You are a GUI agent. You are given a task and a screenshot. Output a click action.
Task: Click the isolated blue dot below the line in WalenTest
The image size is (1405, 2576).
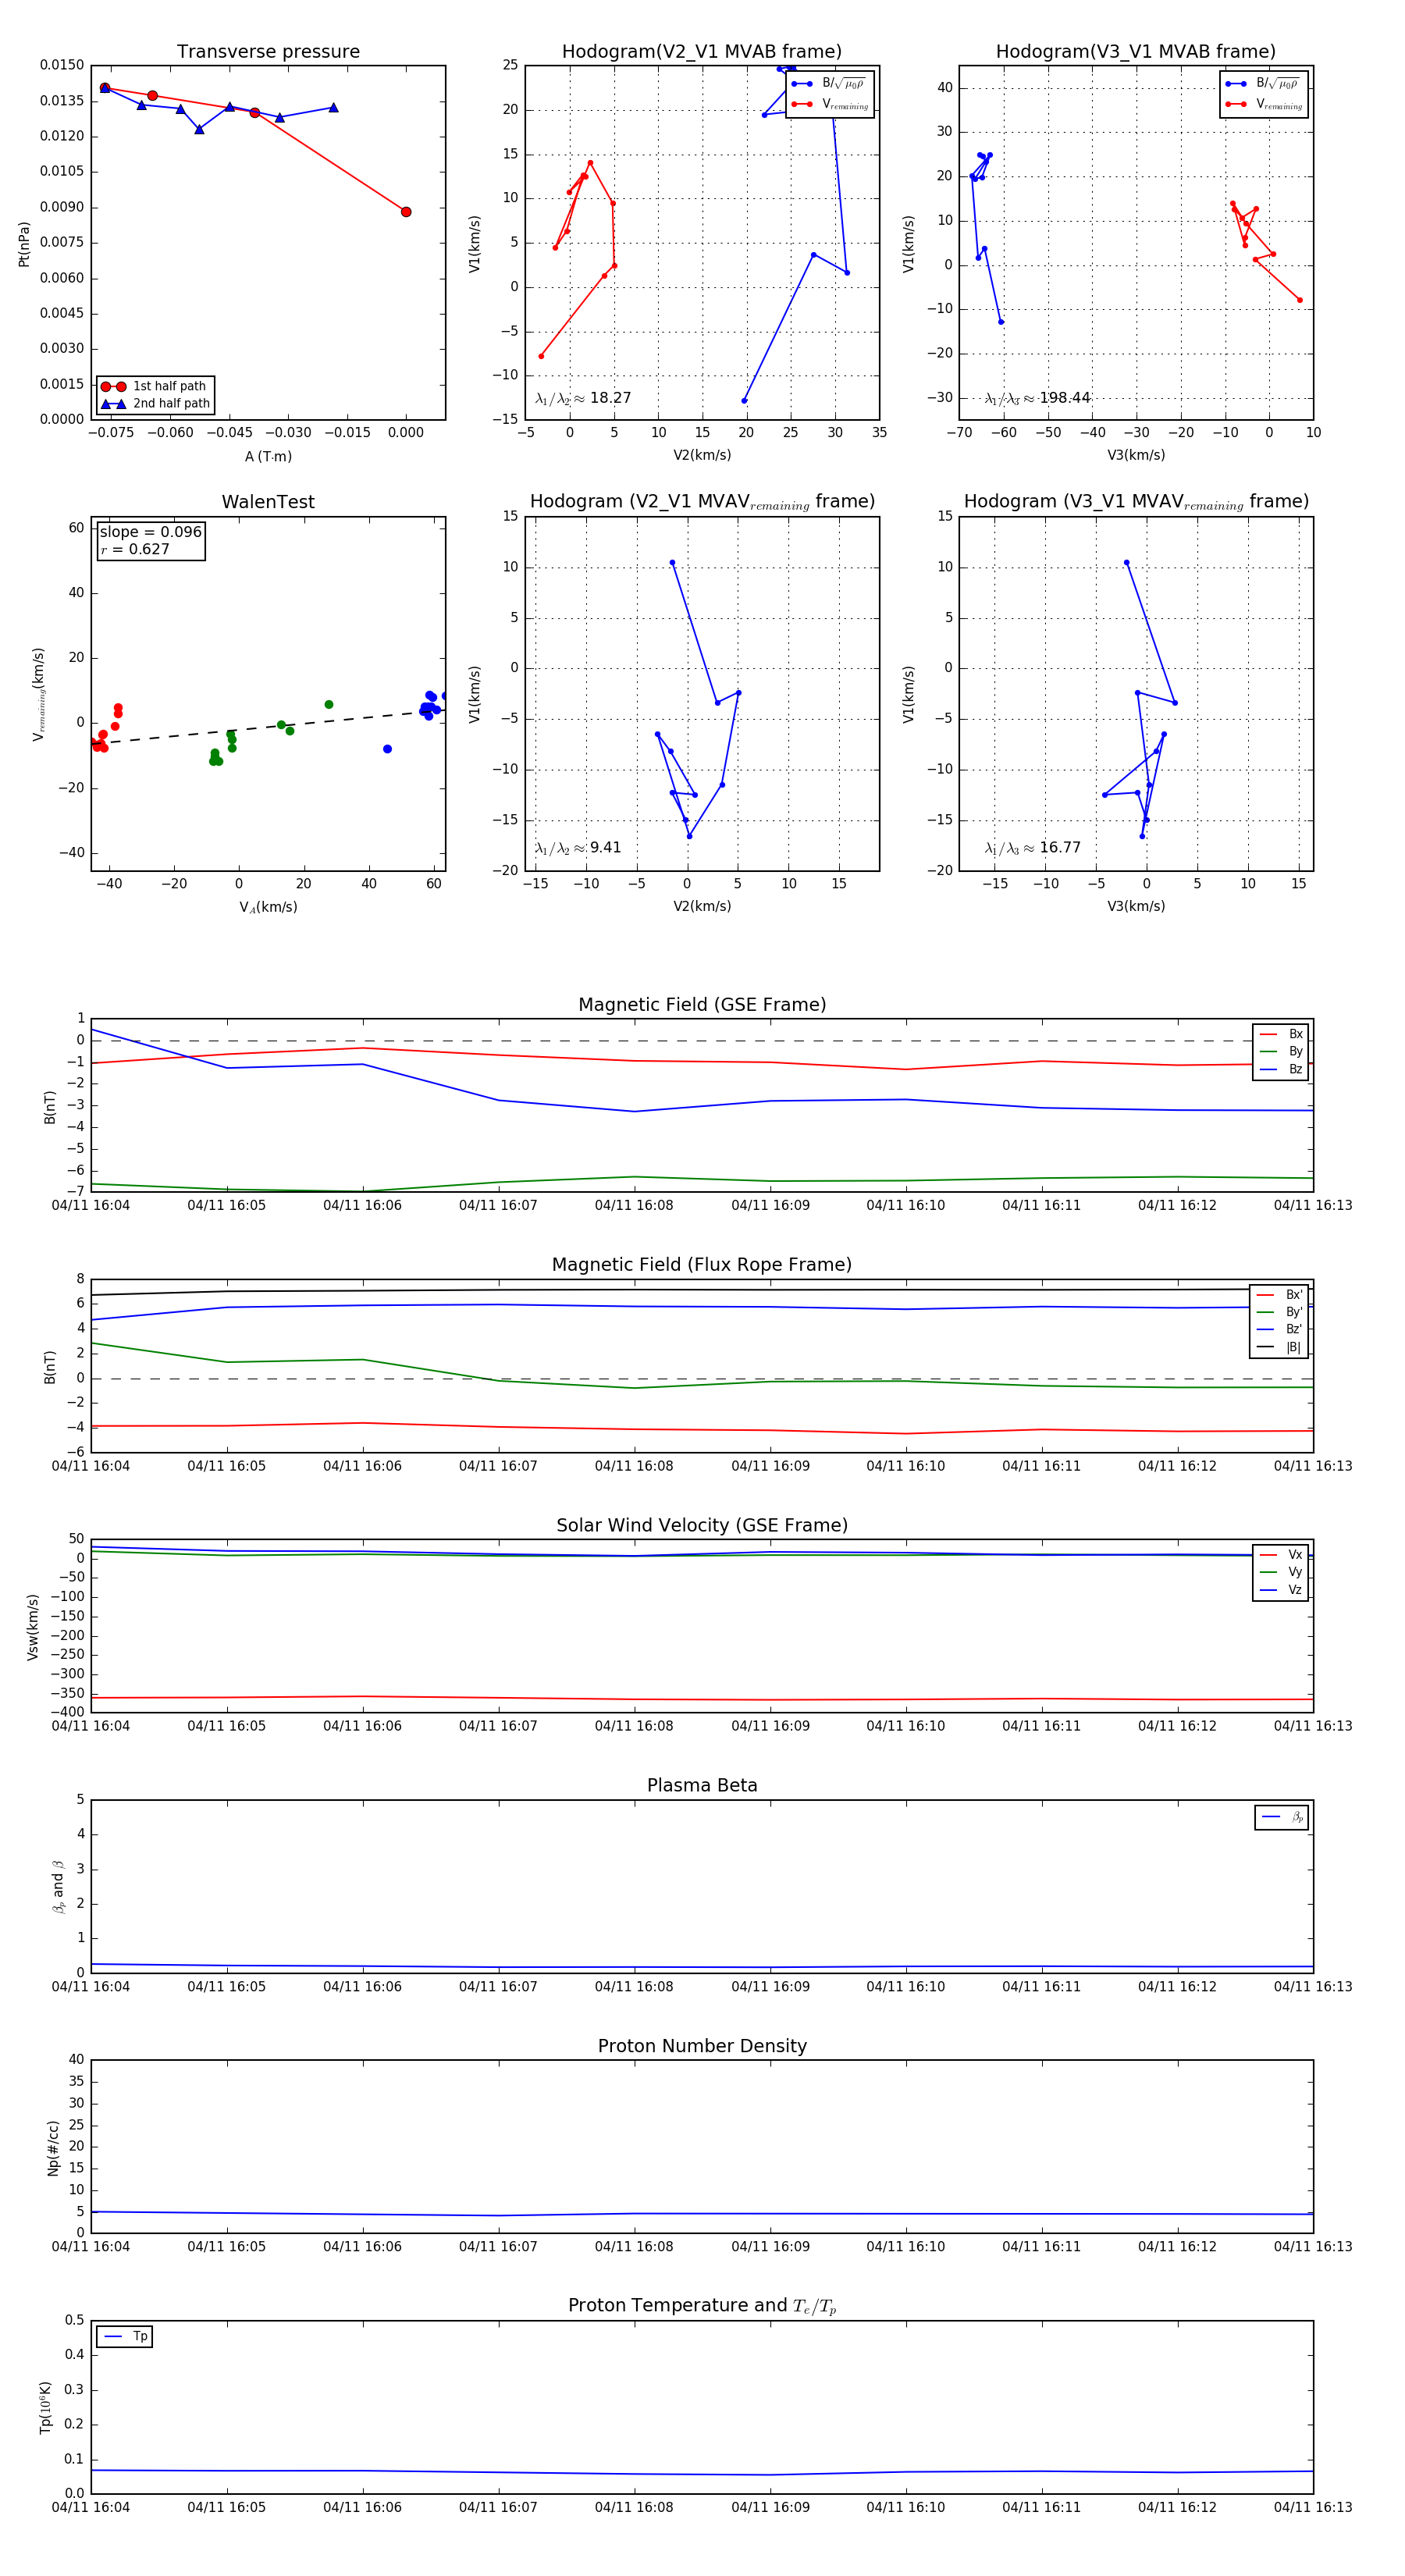387,749
